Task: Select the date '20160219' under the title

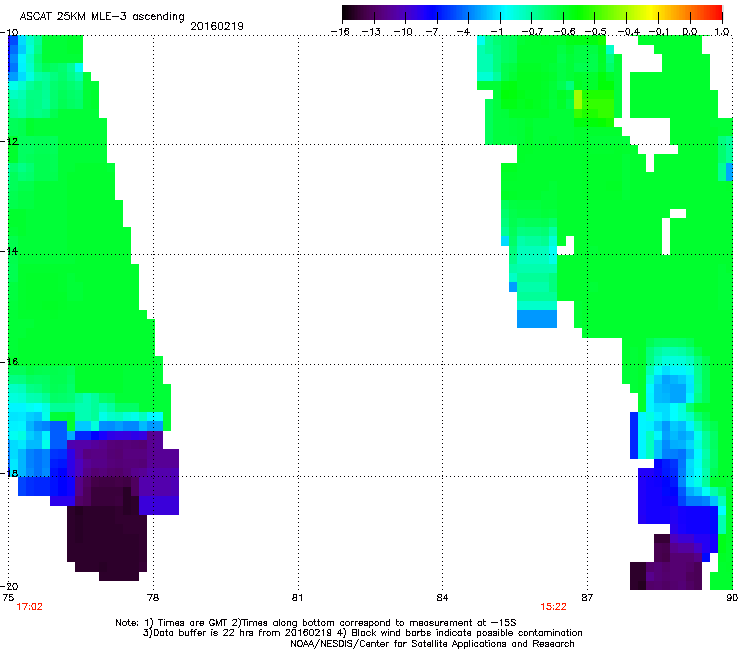Action: pyautogui.click(x=217, y=26)
